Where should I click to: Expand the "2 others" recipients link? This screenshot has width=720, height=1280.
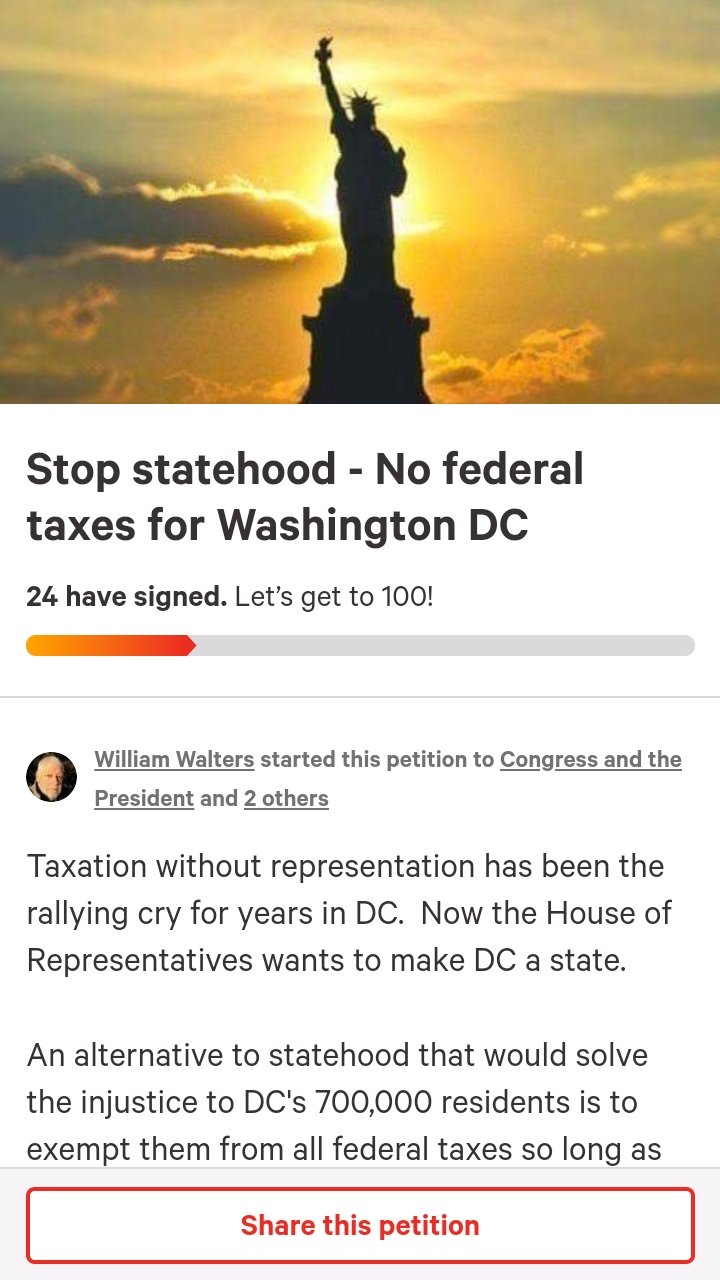click(x=286, y=798)
